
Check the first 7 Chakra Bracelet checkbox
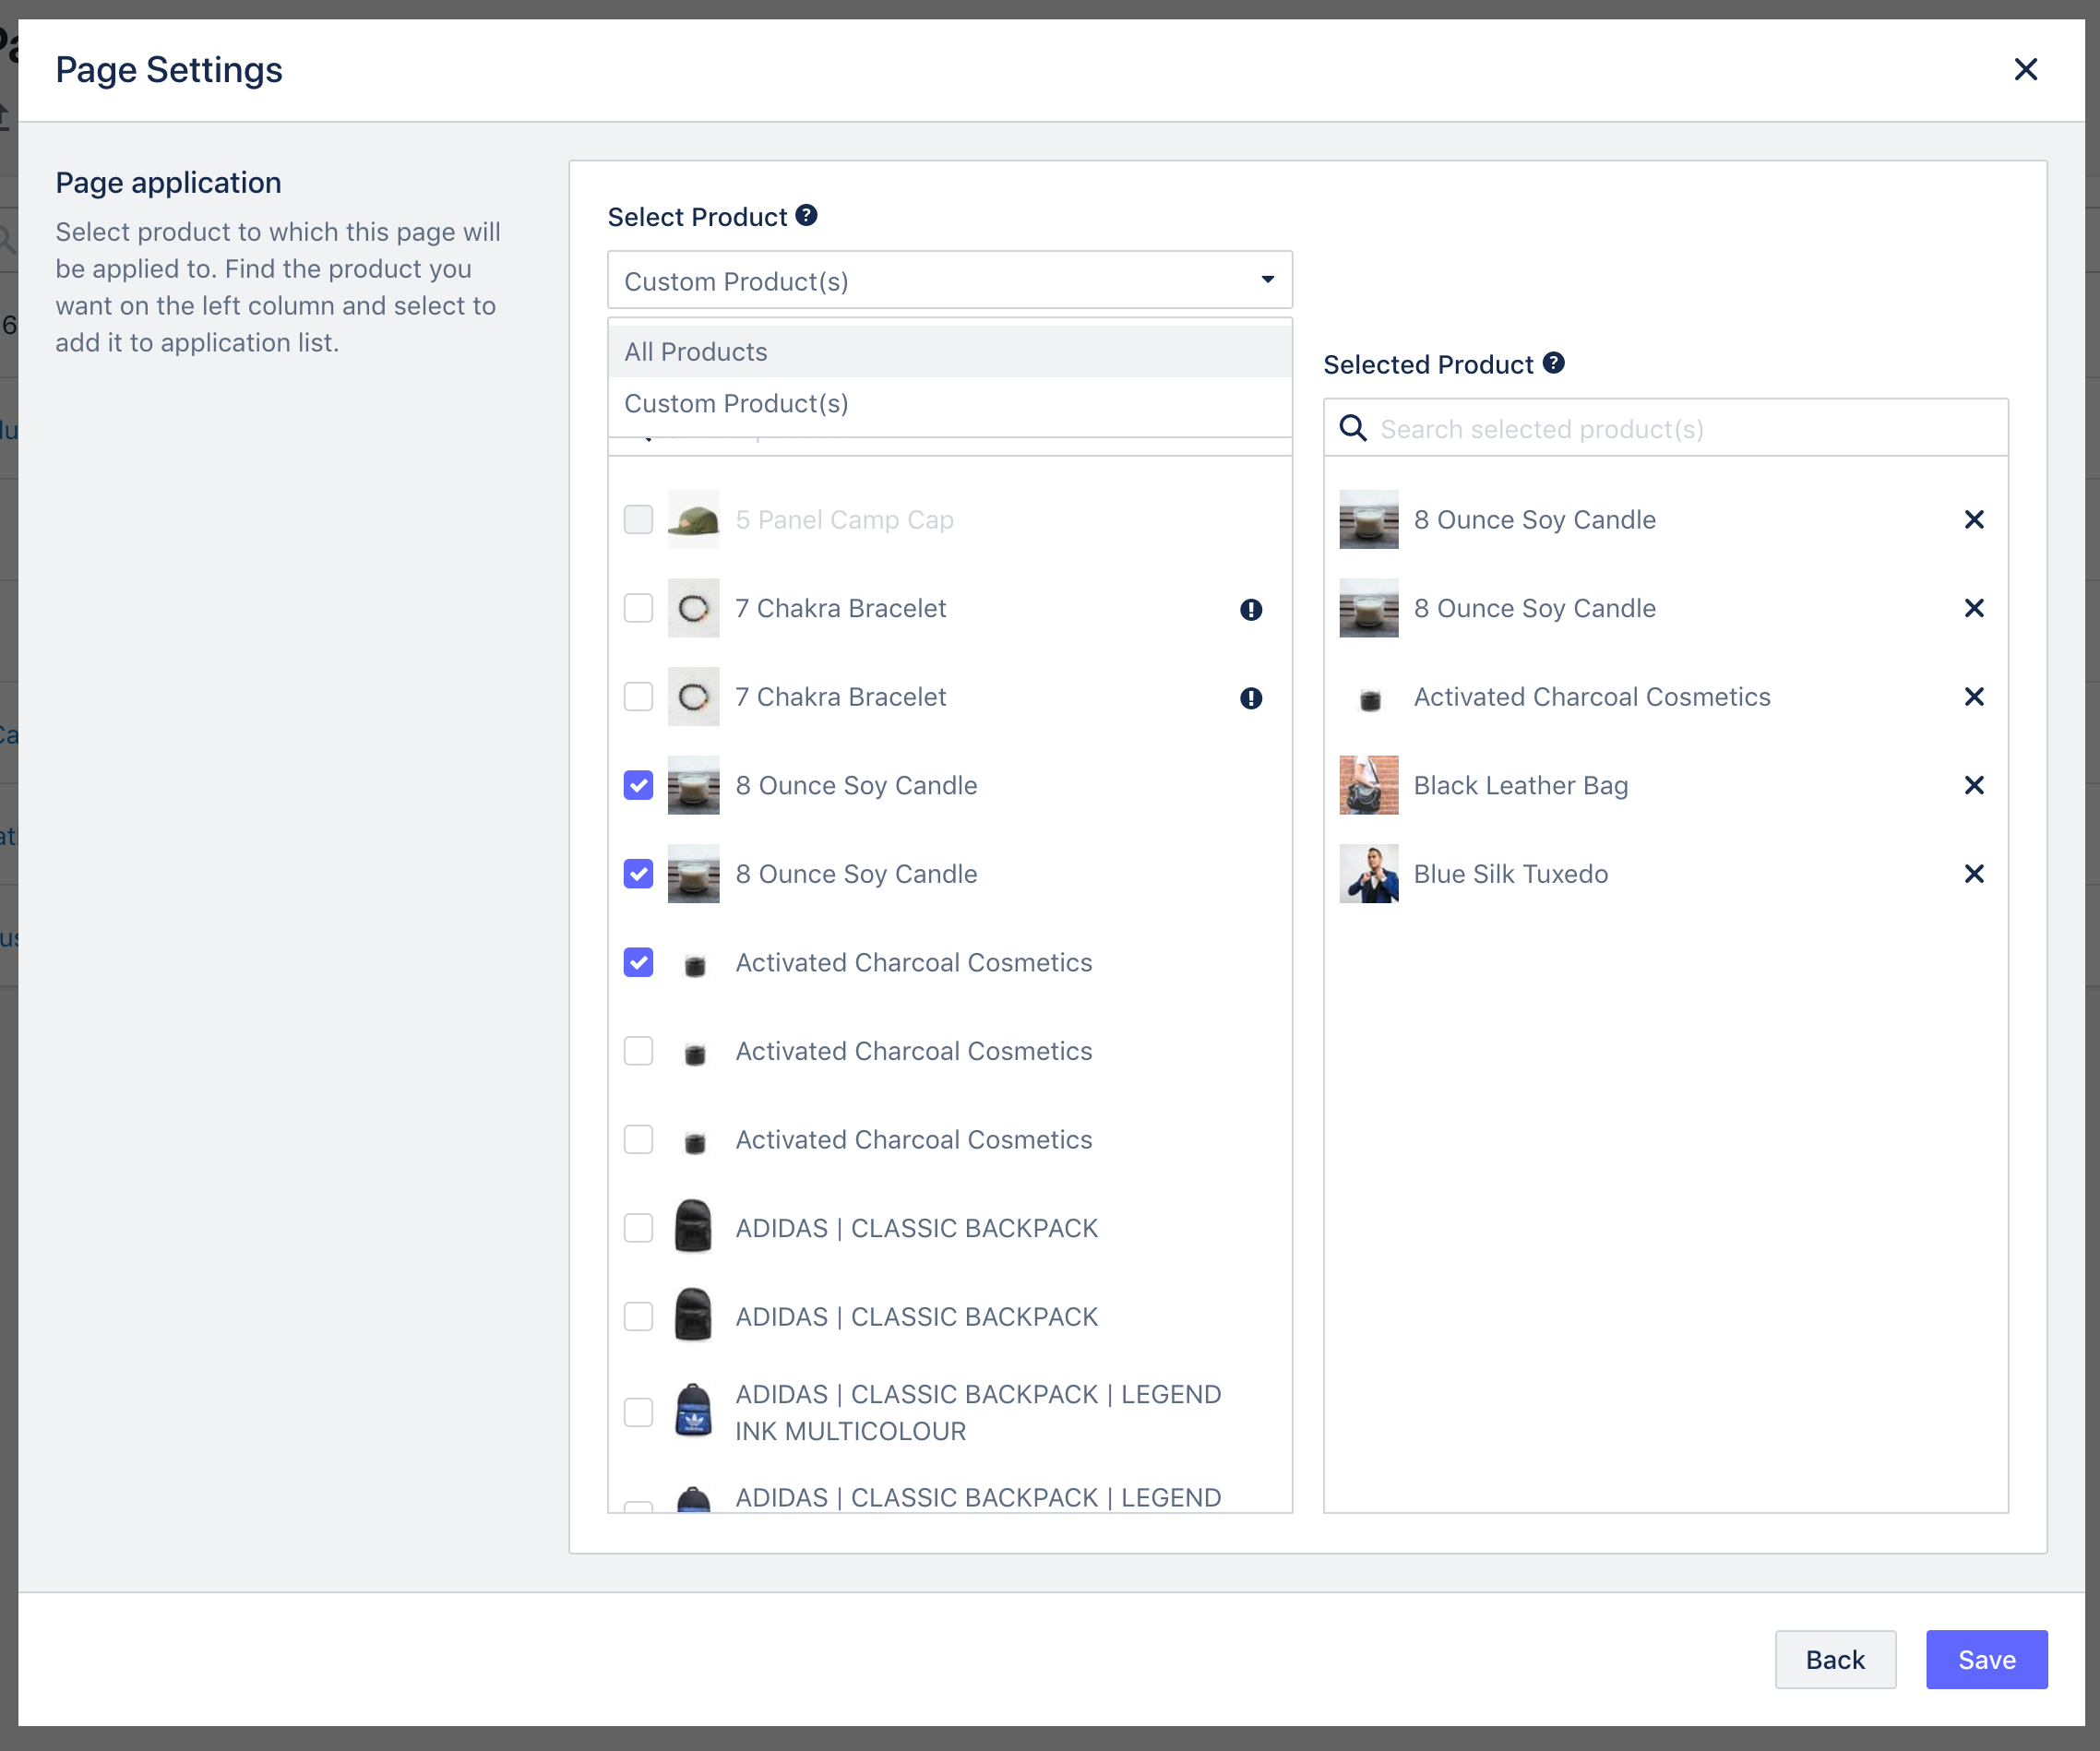[638, 608]
